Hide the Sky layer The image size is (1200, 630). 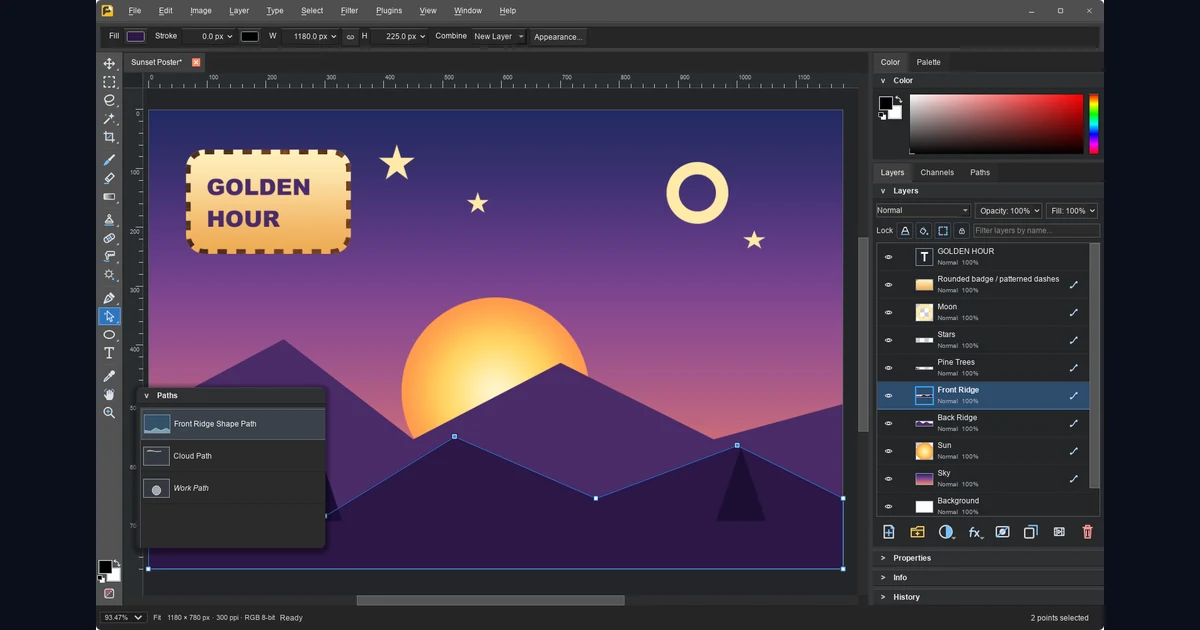(x=888, y=479)
